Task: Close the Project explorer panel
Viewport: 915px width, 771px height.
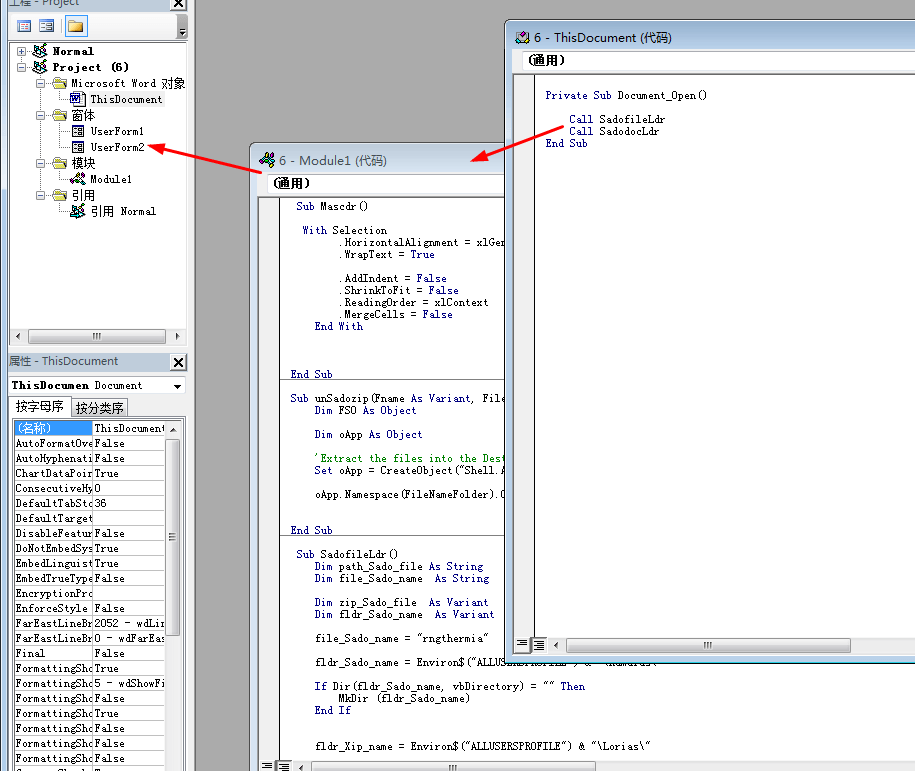Action: (179, 4)
